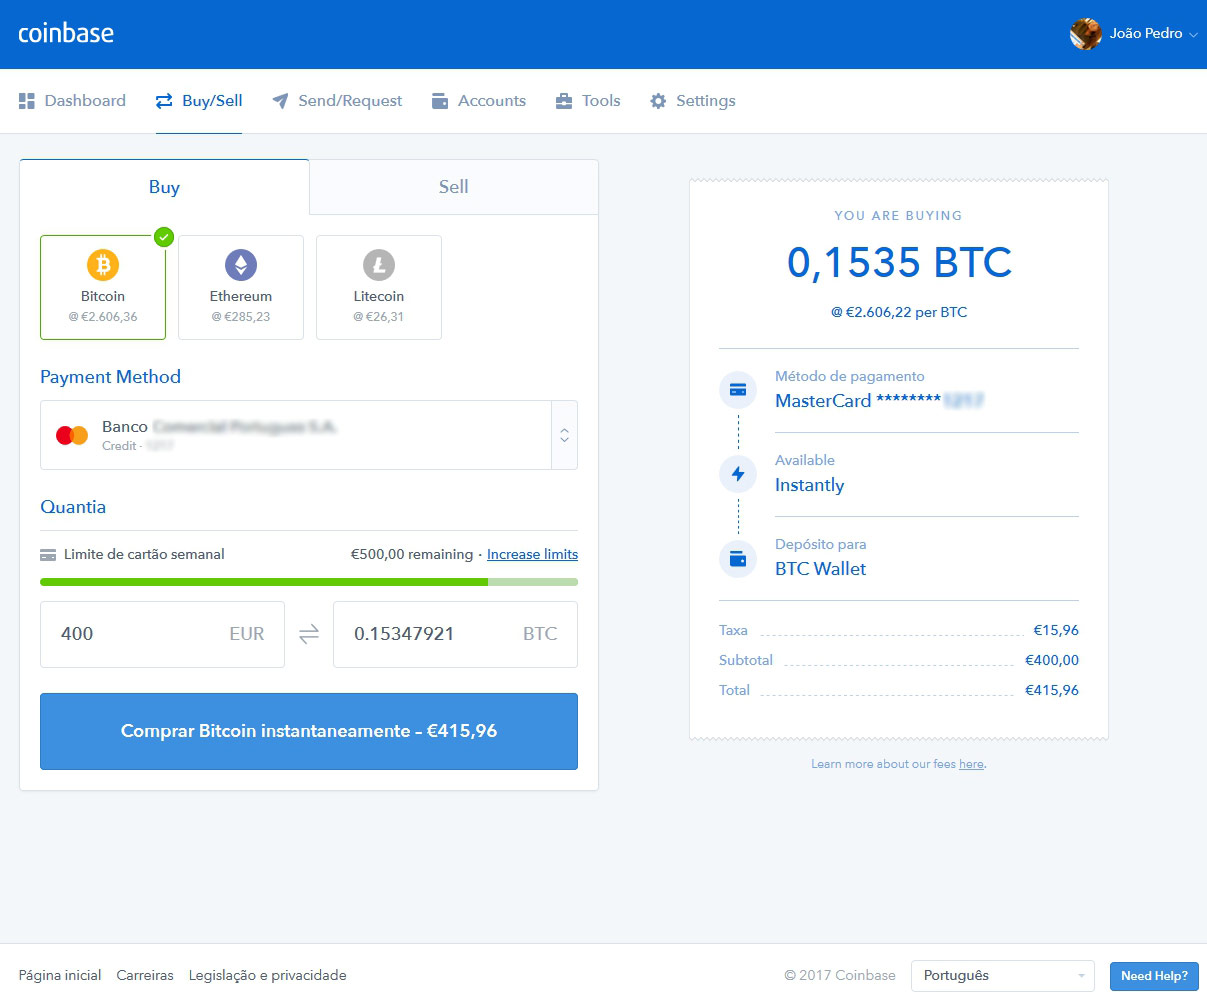This screenshot has height=1006, width=1207.
Task: Click the Send/Request paper plane icon
Action: point(280,101)
